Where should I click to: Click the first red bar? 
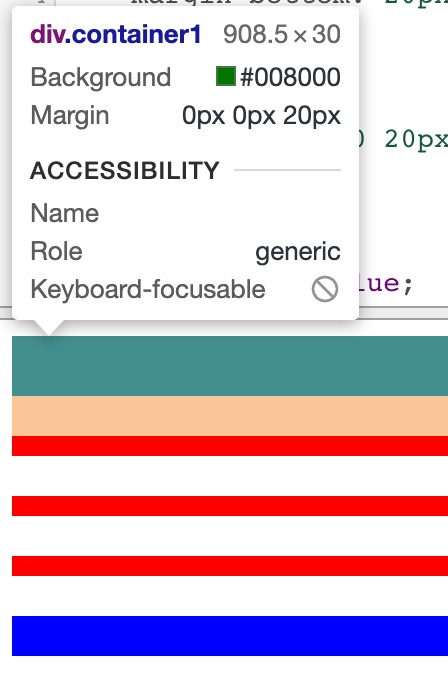click(230, 446)
